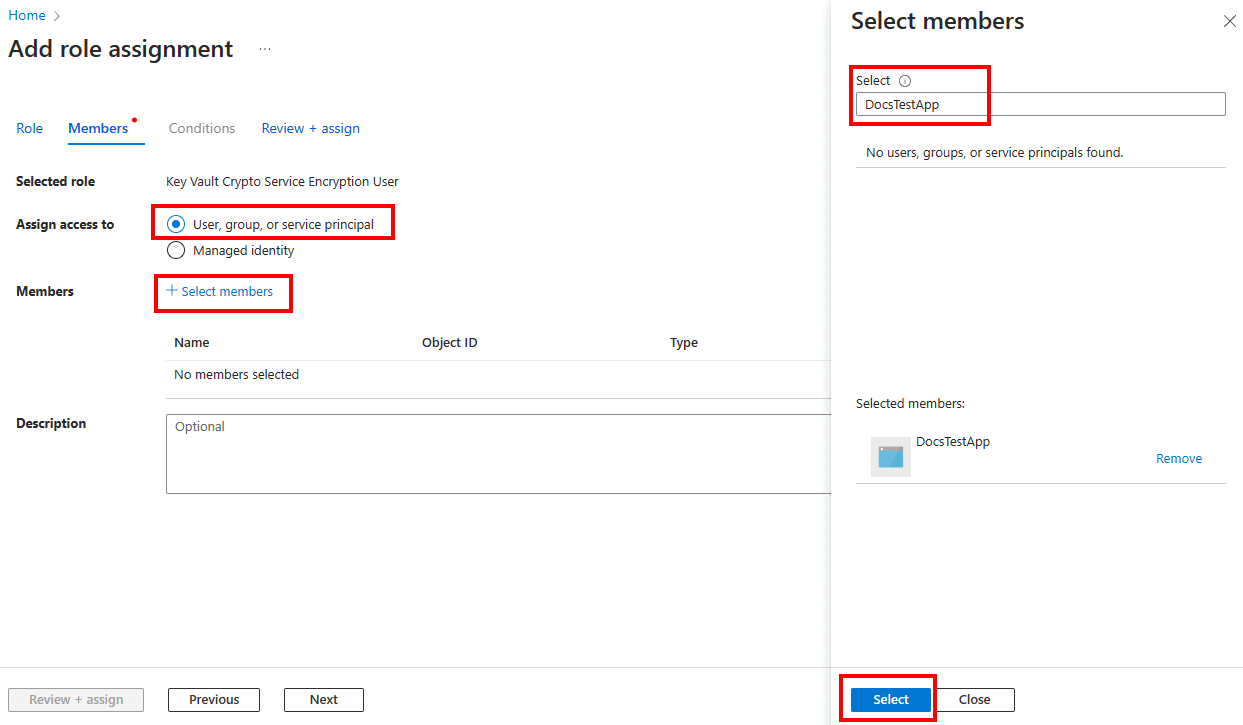Click the DocsTestApp application icon

coord(890,457)
